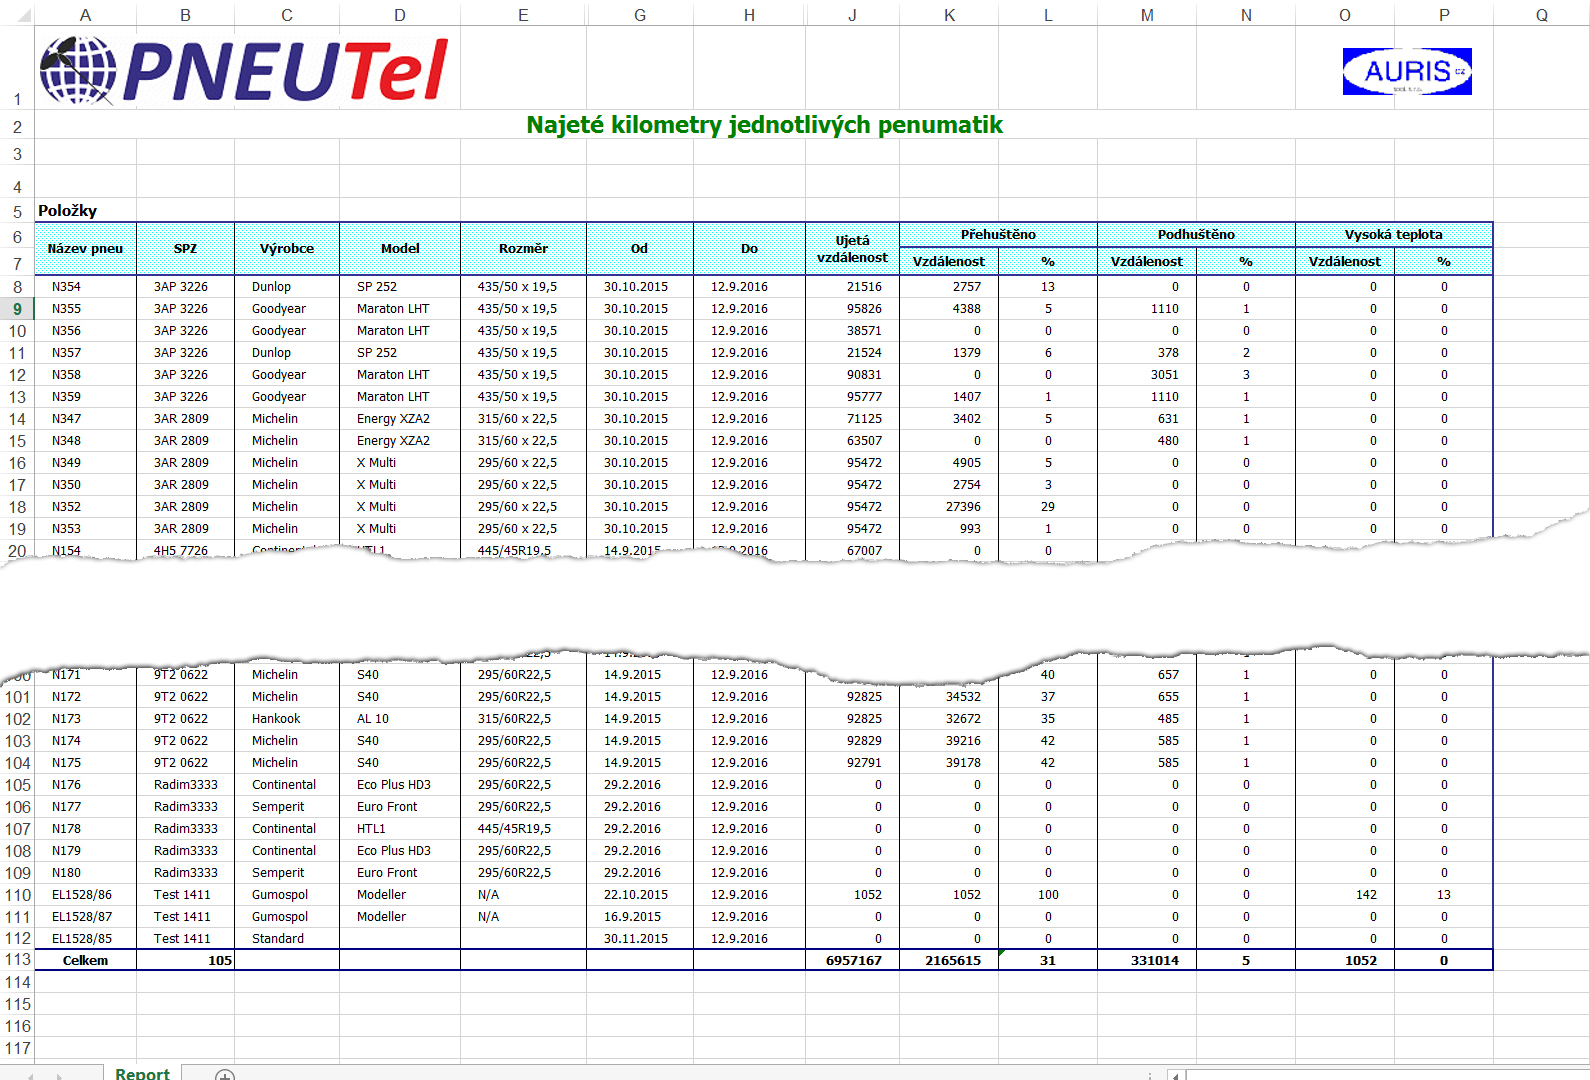Select '315/60 x 22,5' size in row N348
This screenshot has height=1080, width=1590.
523,441
